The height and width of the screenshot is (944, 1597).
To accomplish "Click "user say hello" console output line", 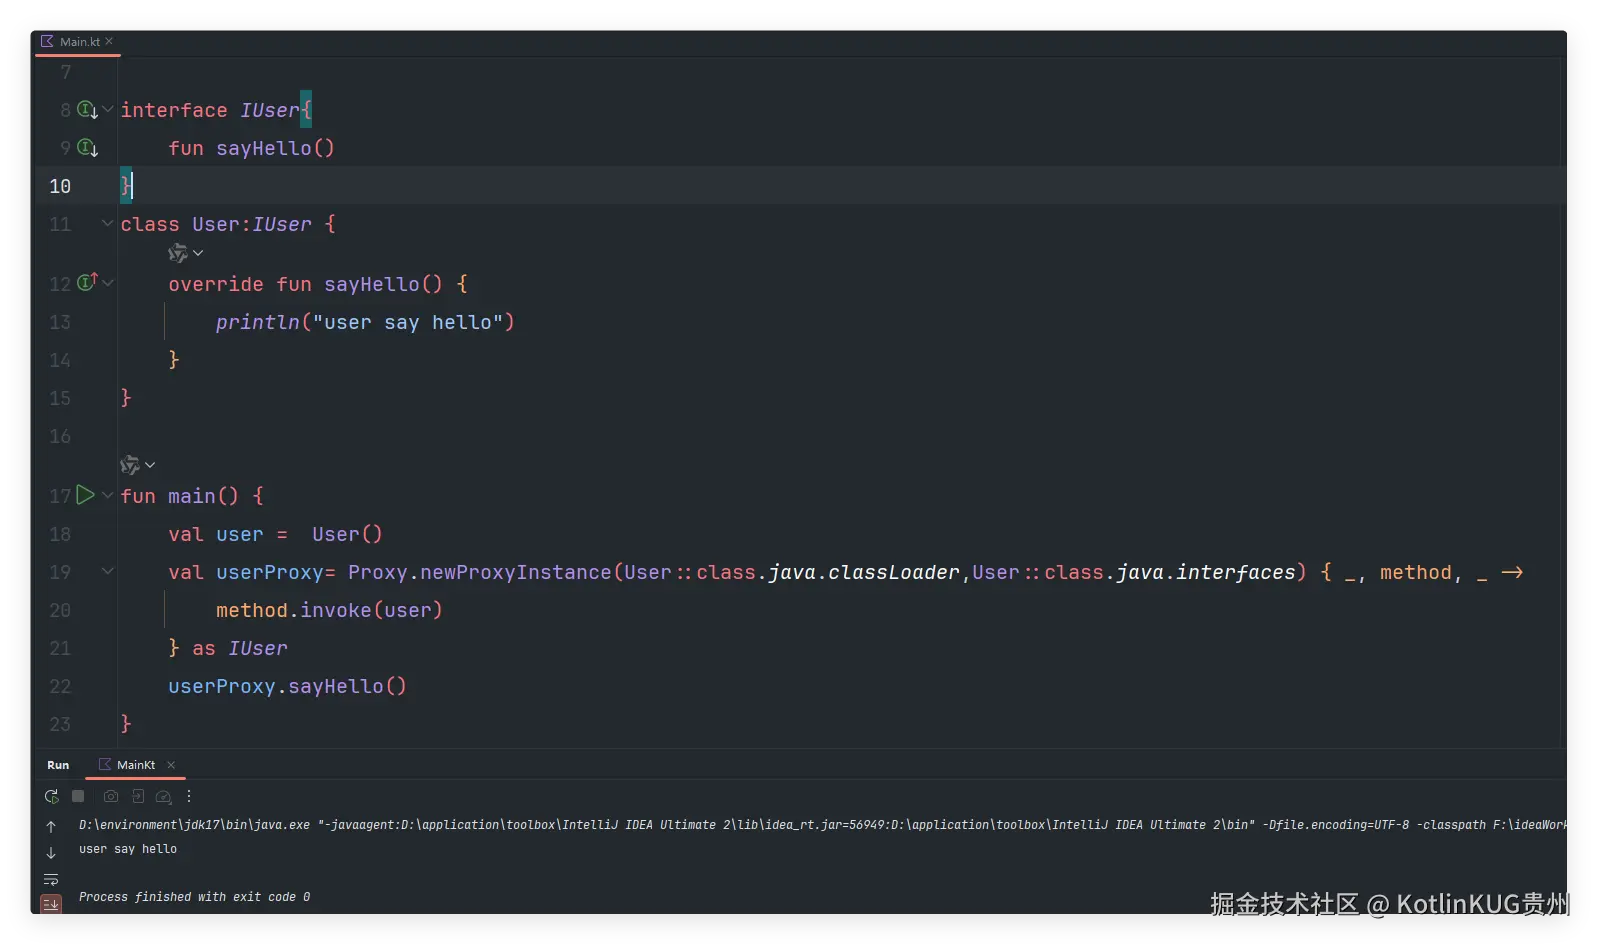I will click(128, 849).
